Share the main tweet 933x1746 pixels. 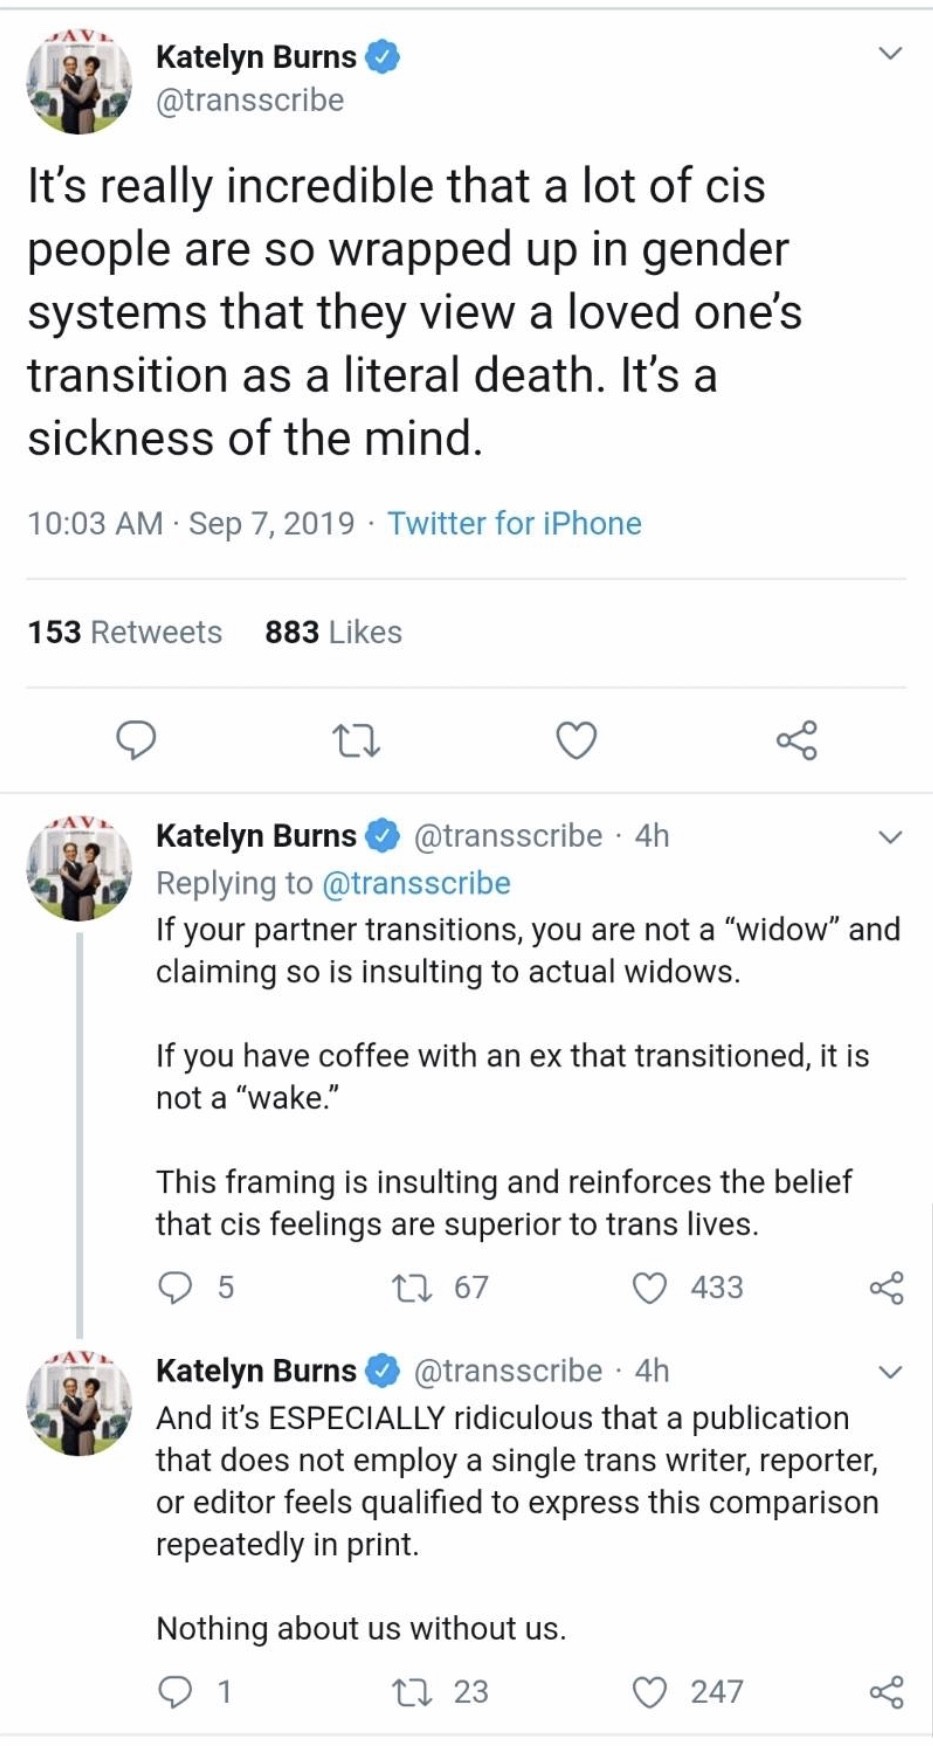click(x=797, y=741)
